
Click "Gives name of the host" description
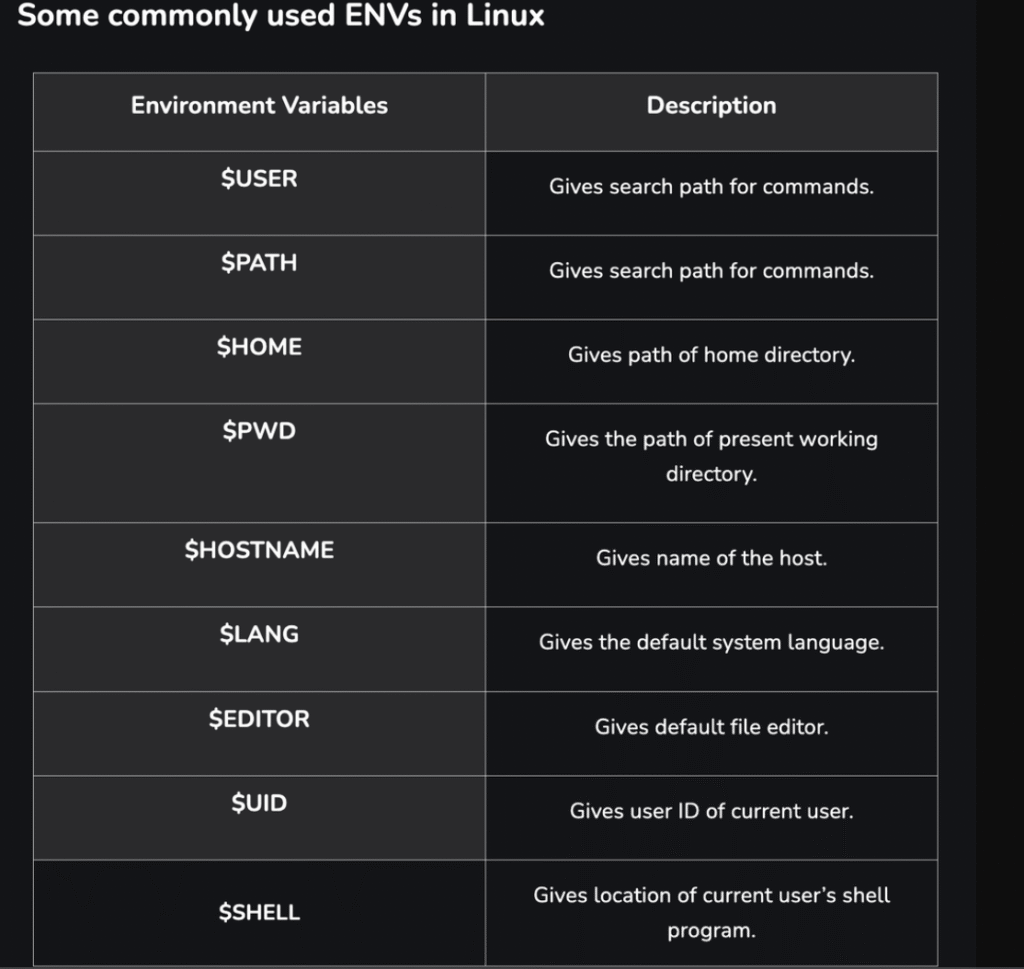tap(711, 558)
